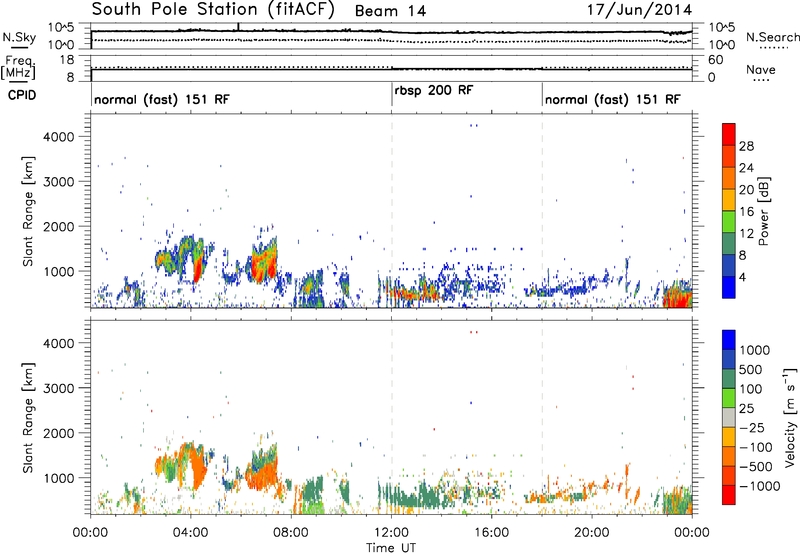Click 'rbsp 200 RF' CPID label
The width and height of the screenshot is (800, 554).
click(434, 91)
